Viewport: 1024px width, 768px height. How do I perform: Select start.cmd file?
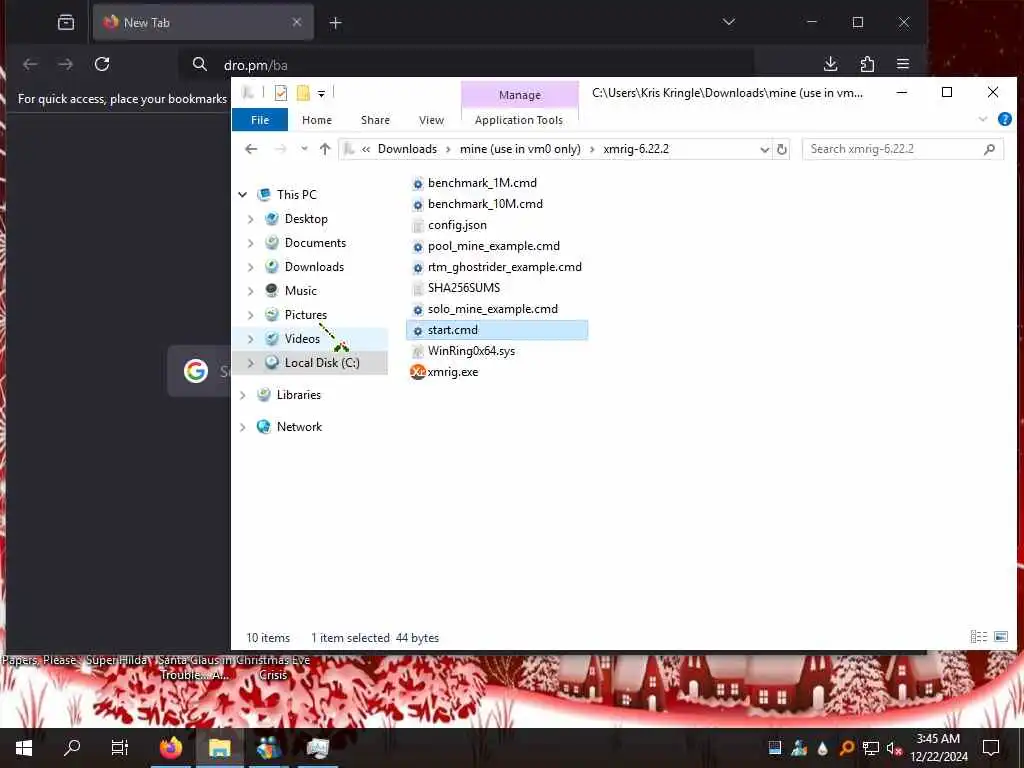point(496,330)
